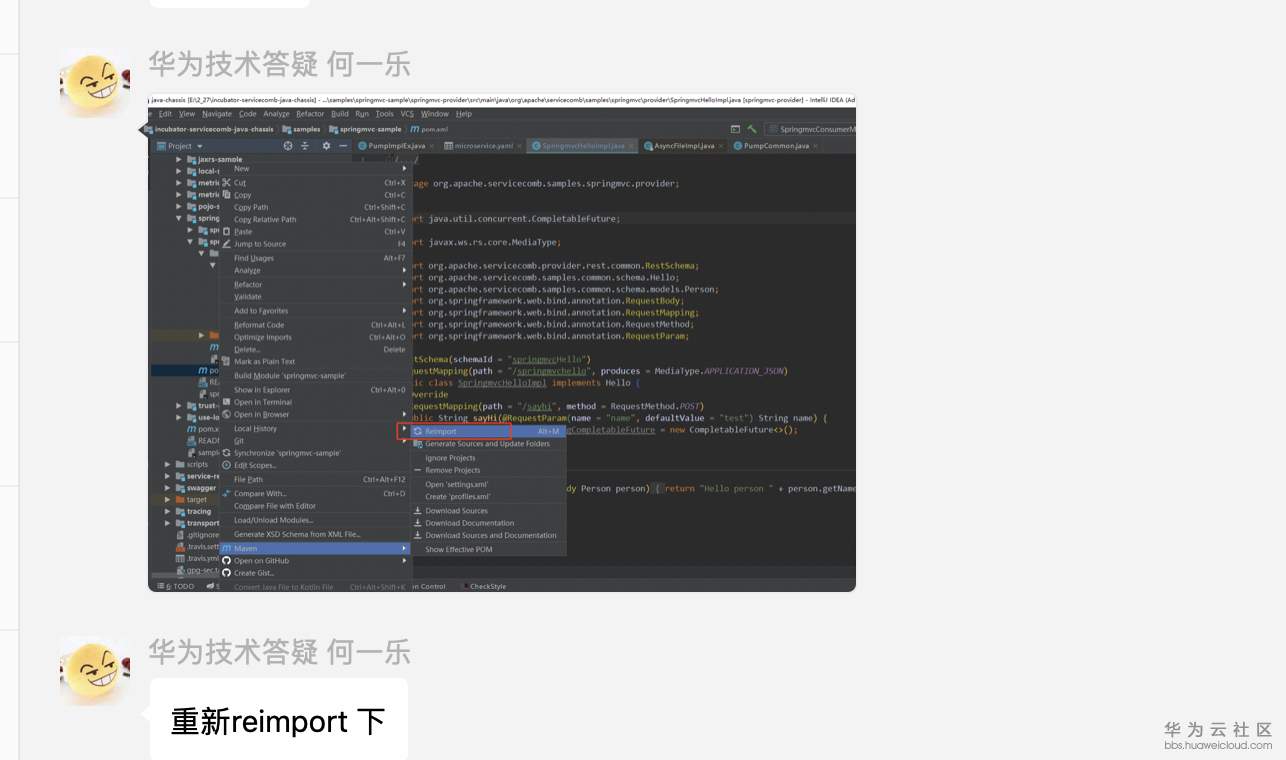Click the Project panel locate-file crosshair icon

(288, 146)
